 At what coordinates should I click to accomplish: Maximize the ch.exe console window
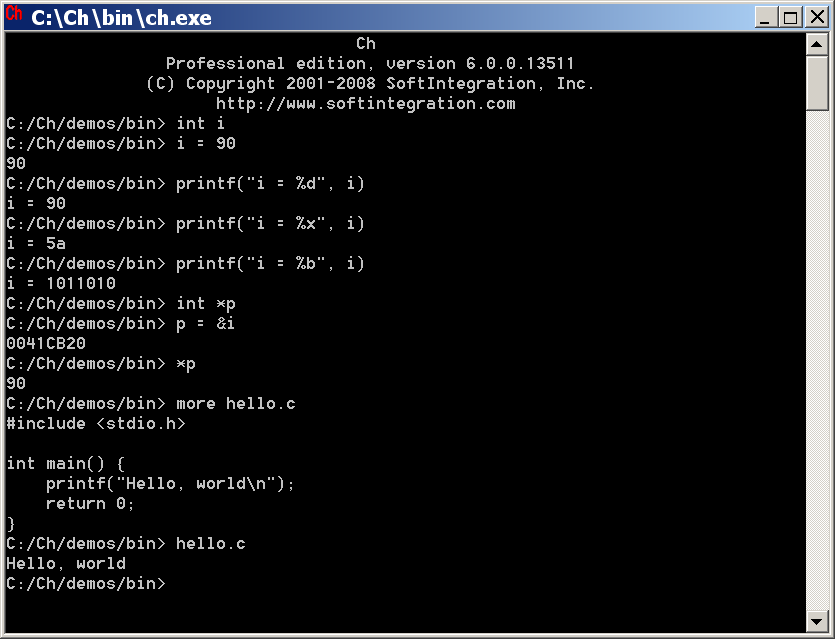click(x=791, y=17)
